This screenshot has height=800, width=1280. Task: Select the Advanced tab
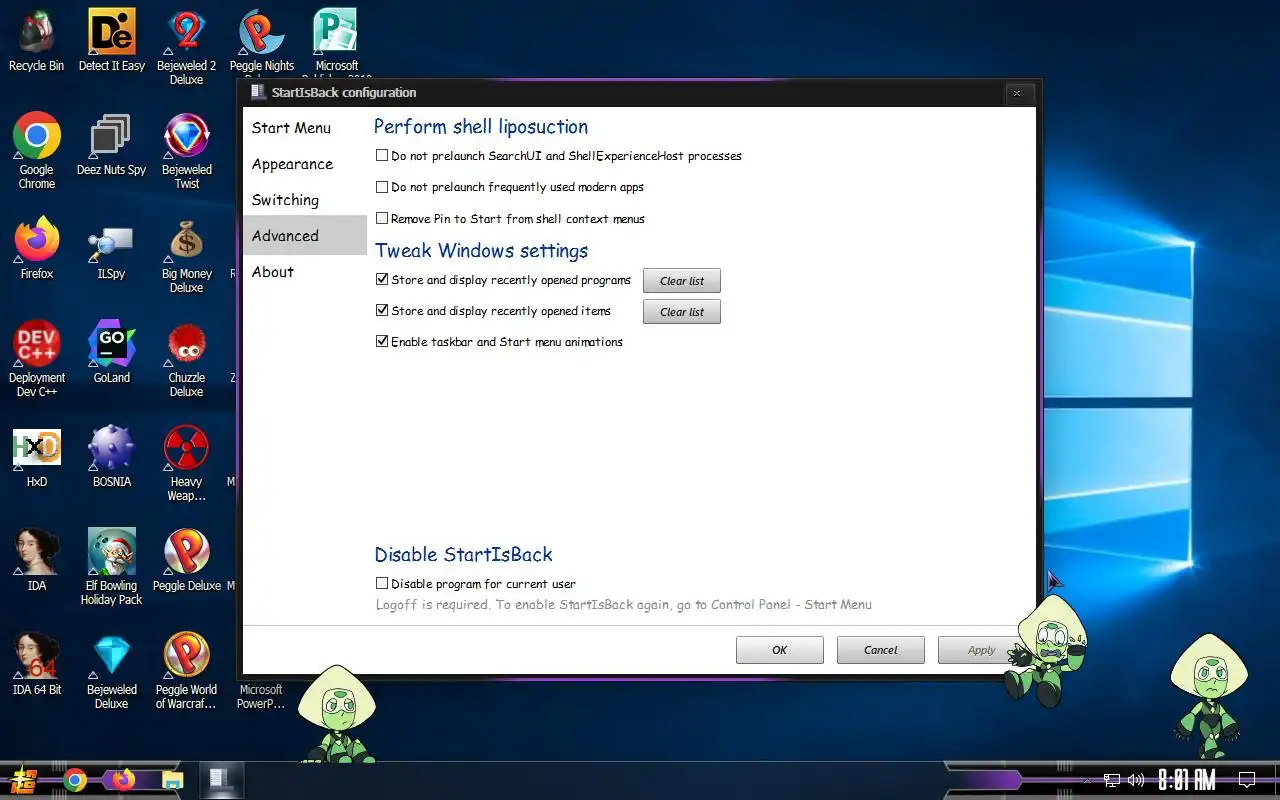[305, 236]
